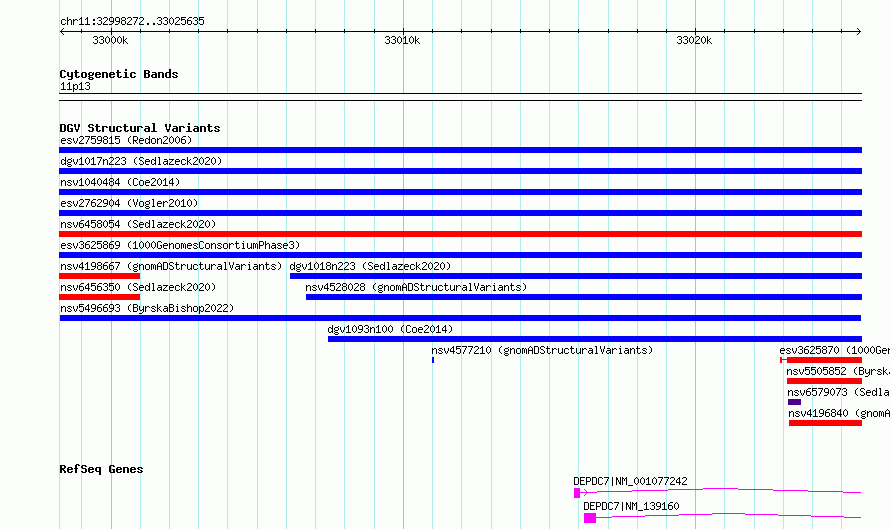Click the left arrowhead of the ruler

click(x=62, y=31)
